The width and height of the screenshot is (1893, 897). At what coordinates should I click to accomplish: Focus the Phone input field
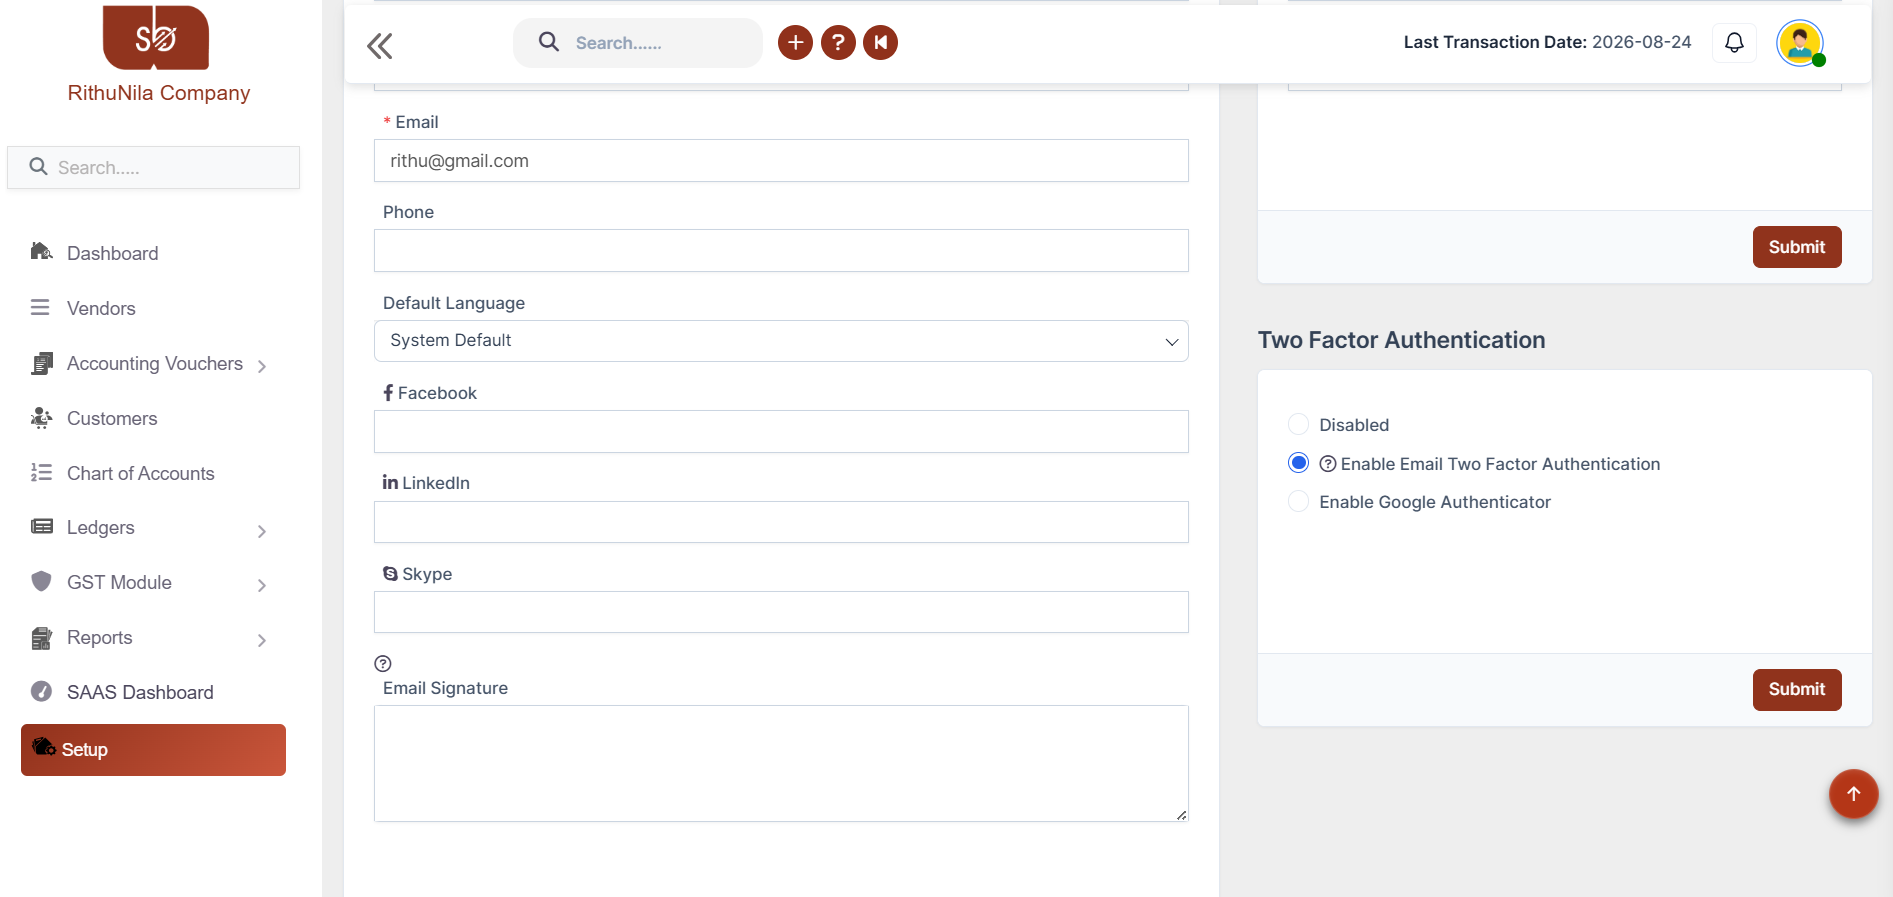click(x=781, y=251)
